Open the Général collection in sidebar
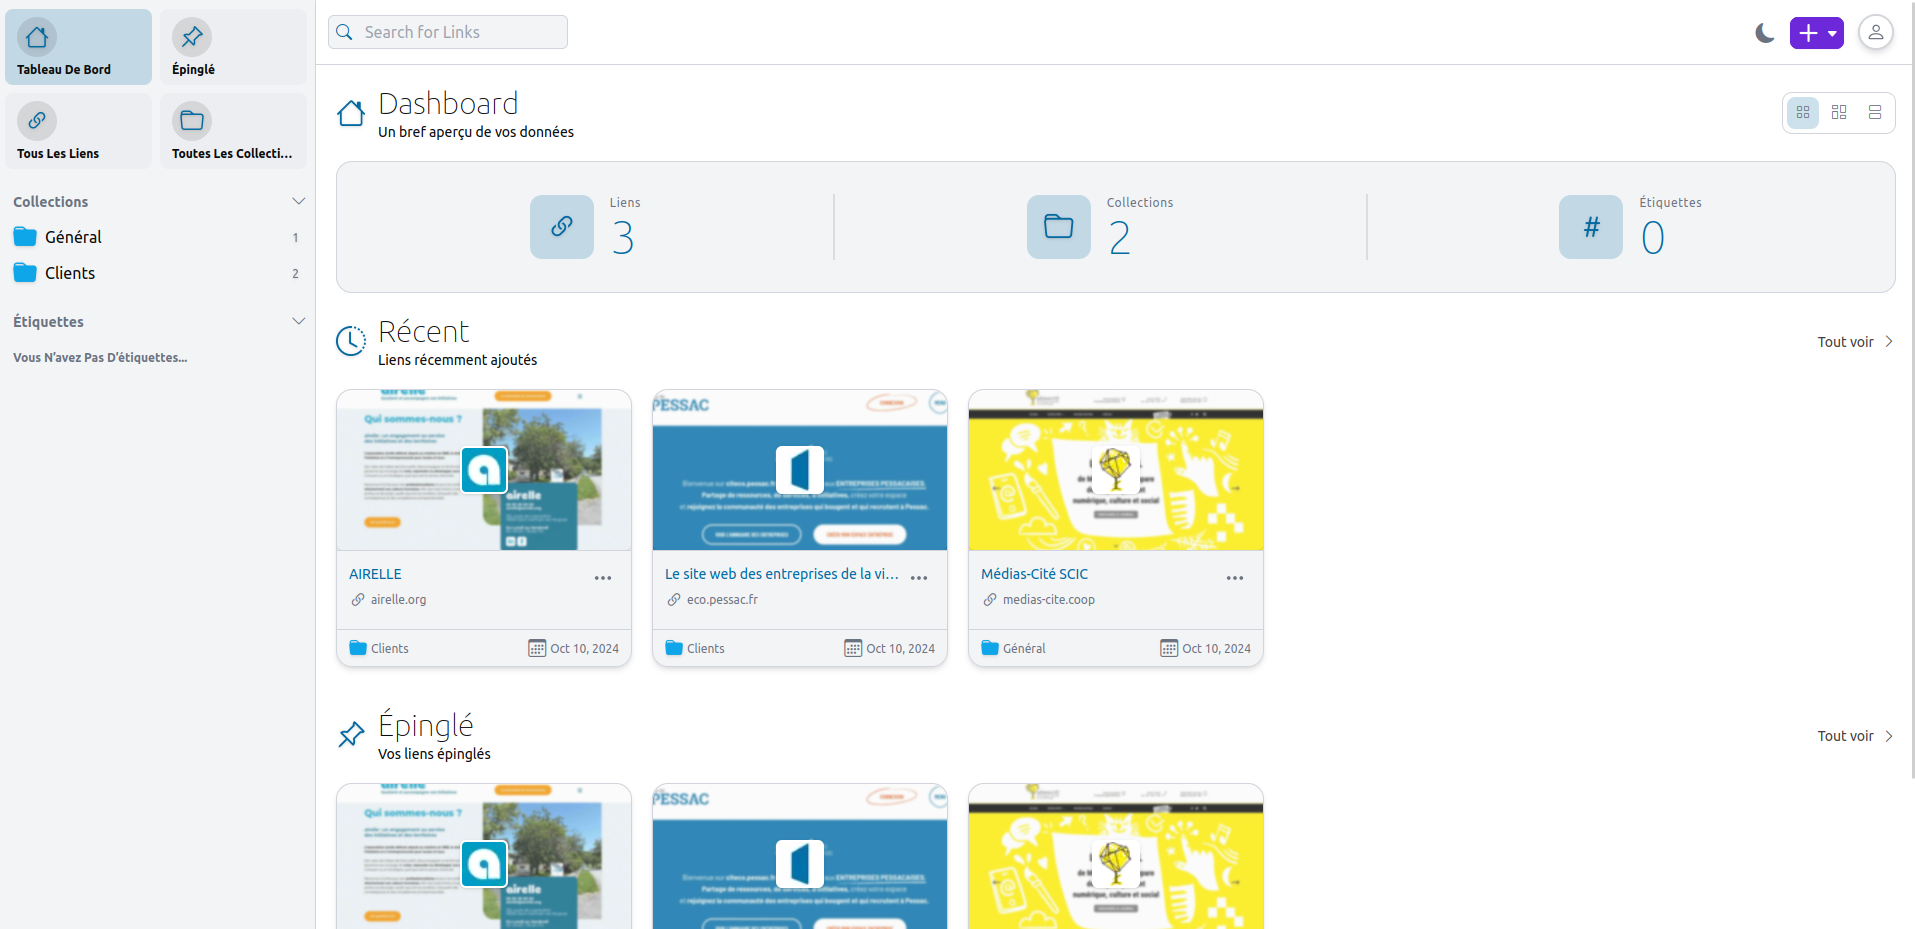This screenshot has height=929, width=1915. click(x=157, y=237)
